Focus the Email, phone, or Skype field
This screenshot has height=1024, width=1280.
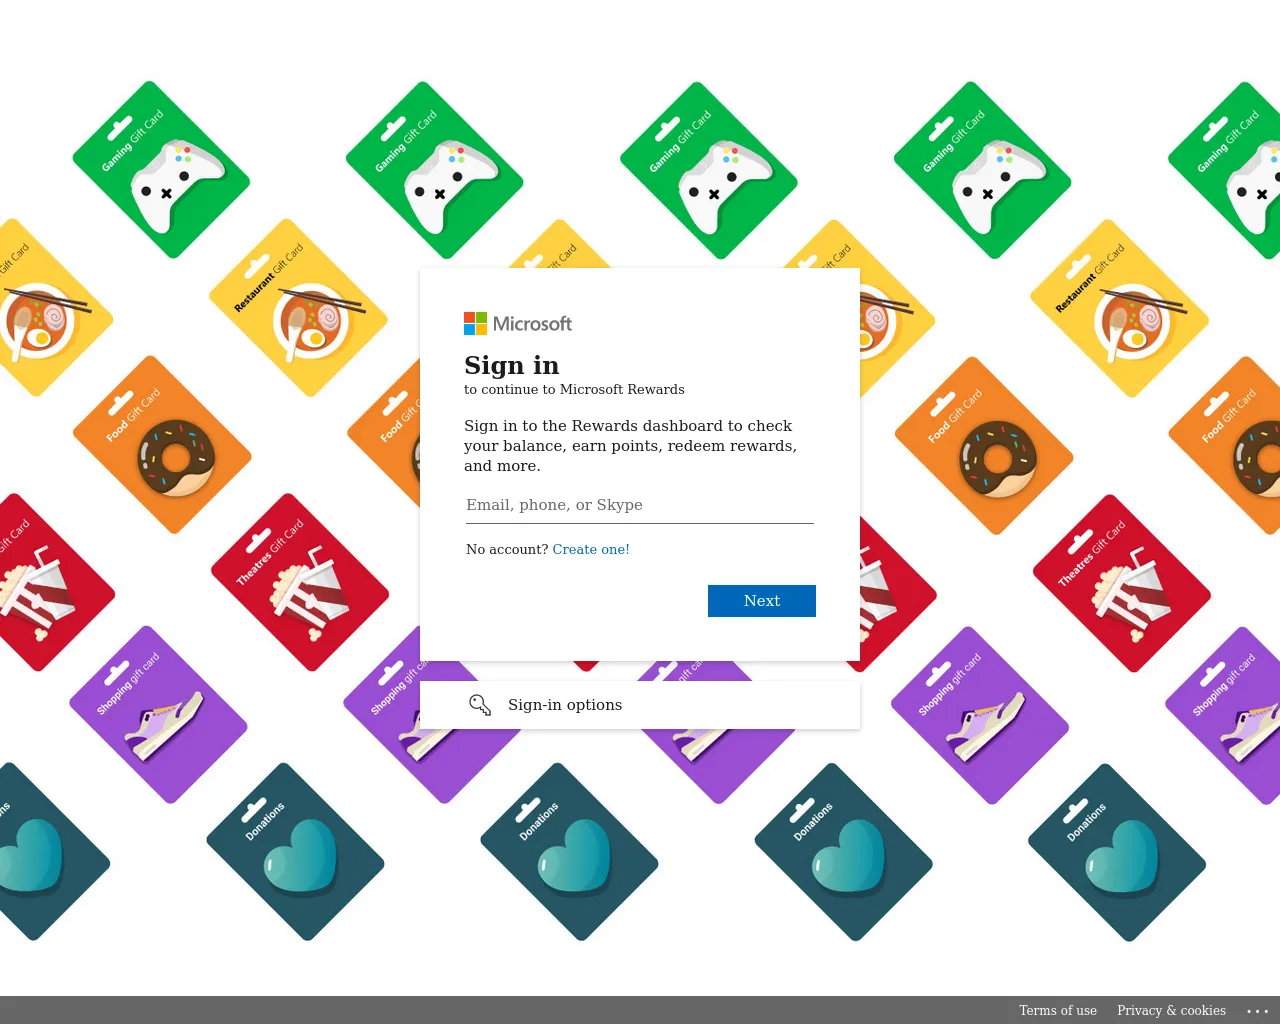[x=640, y=505]
